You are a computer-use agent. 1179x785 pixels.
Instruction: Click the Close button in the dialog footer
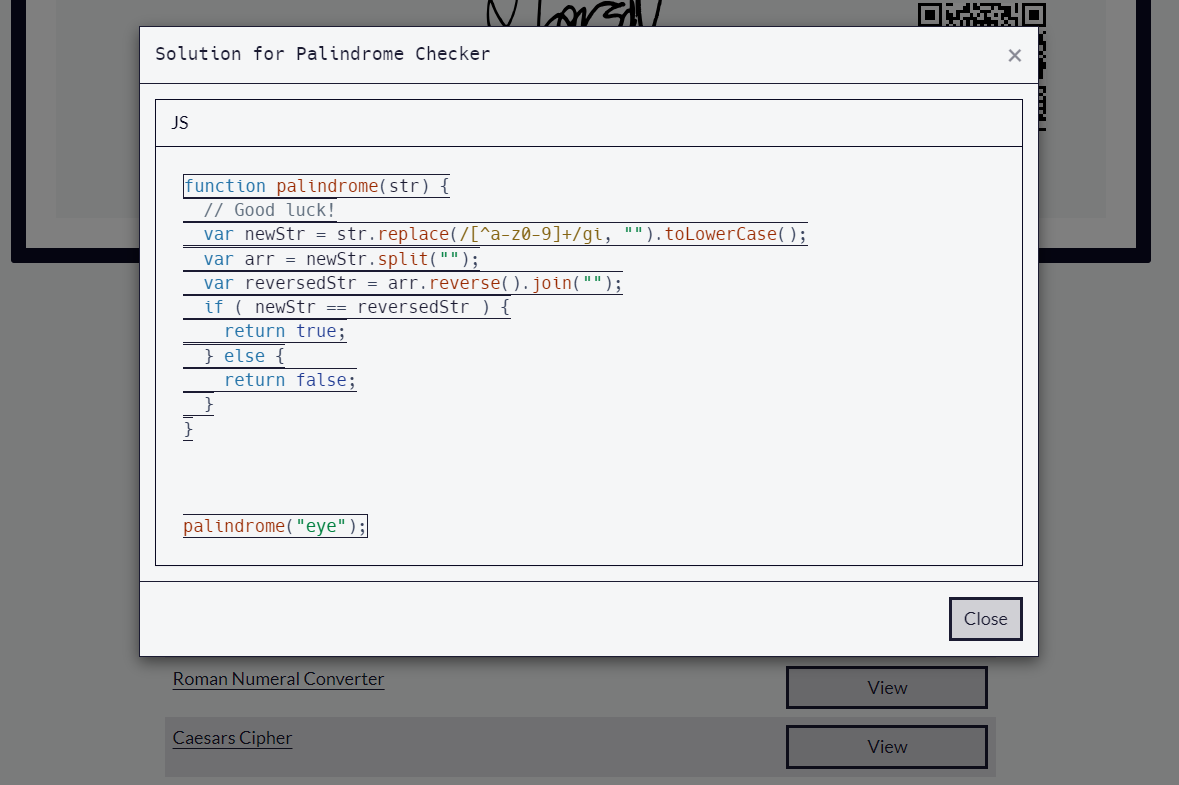tap(985, 619)
